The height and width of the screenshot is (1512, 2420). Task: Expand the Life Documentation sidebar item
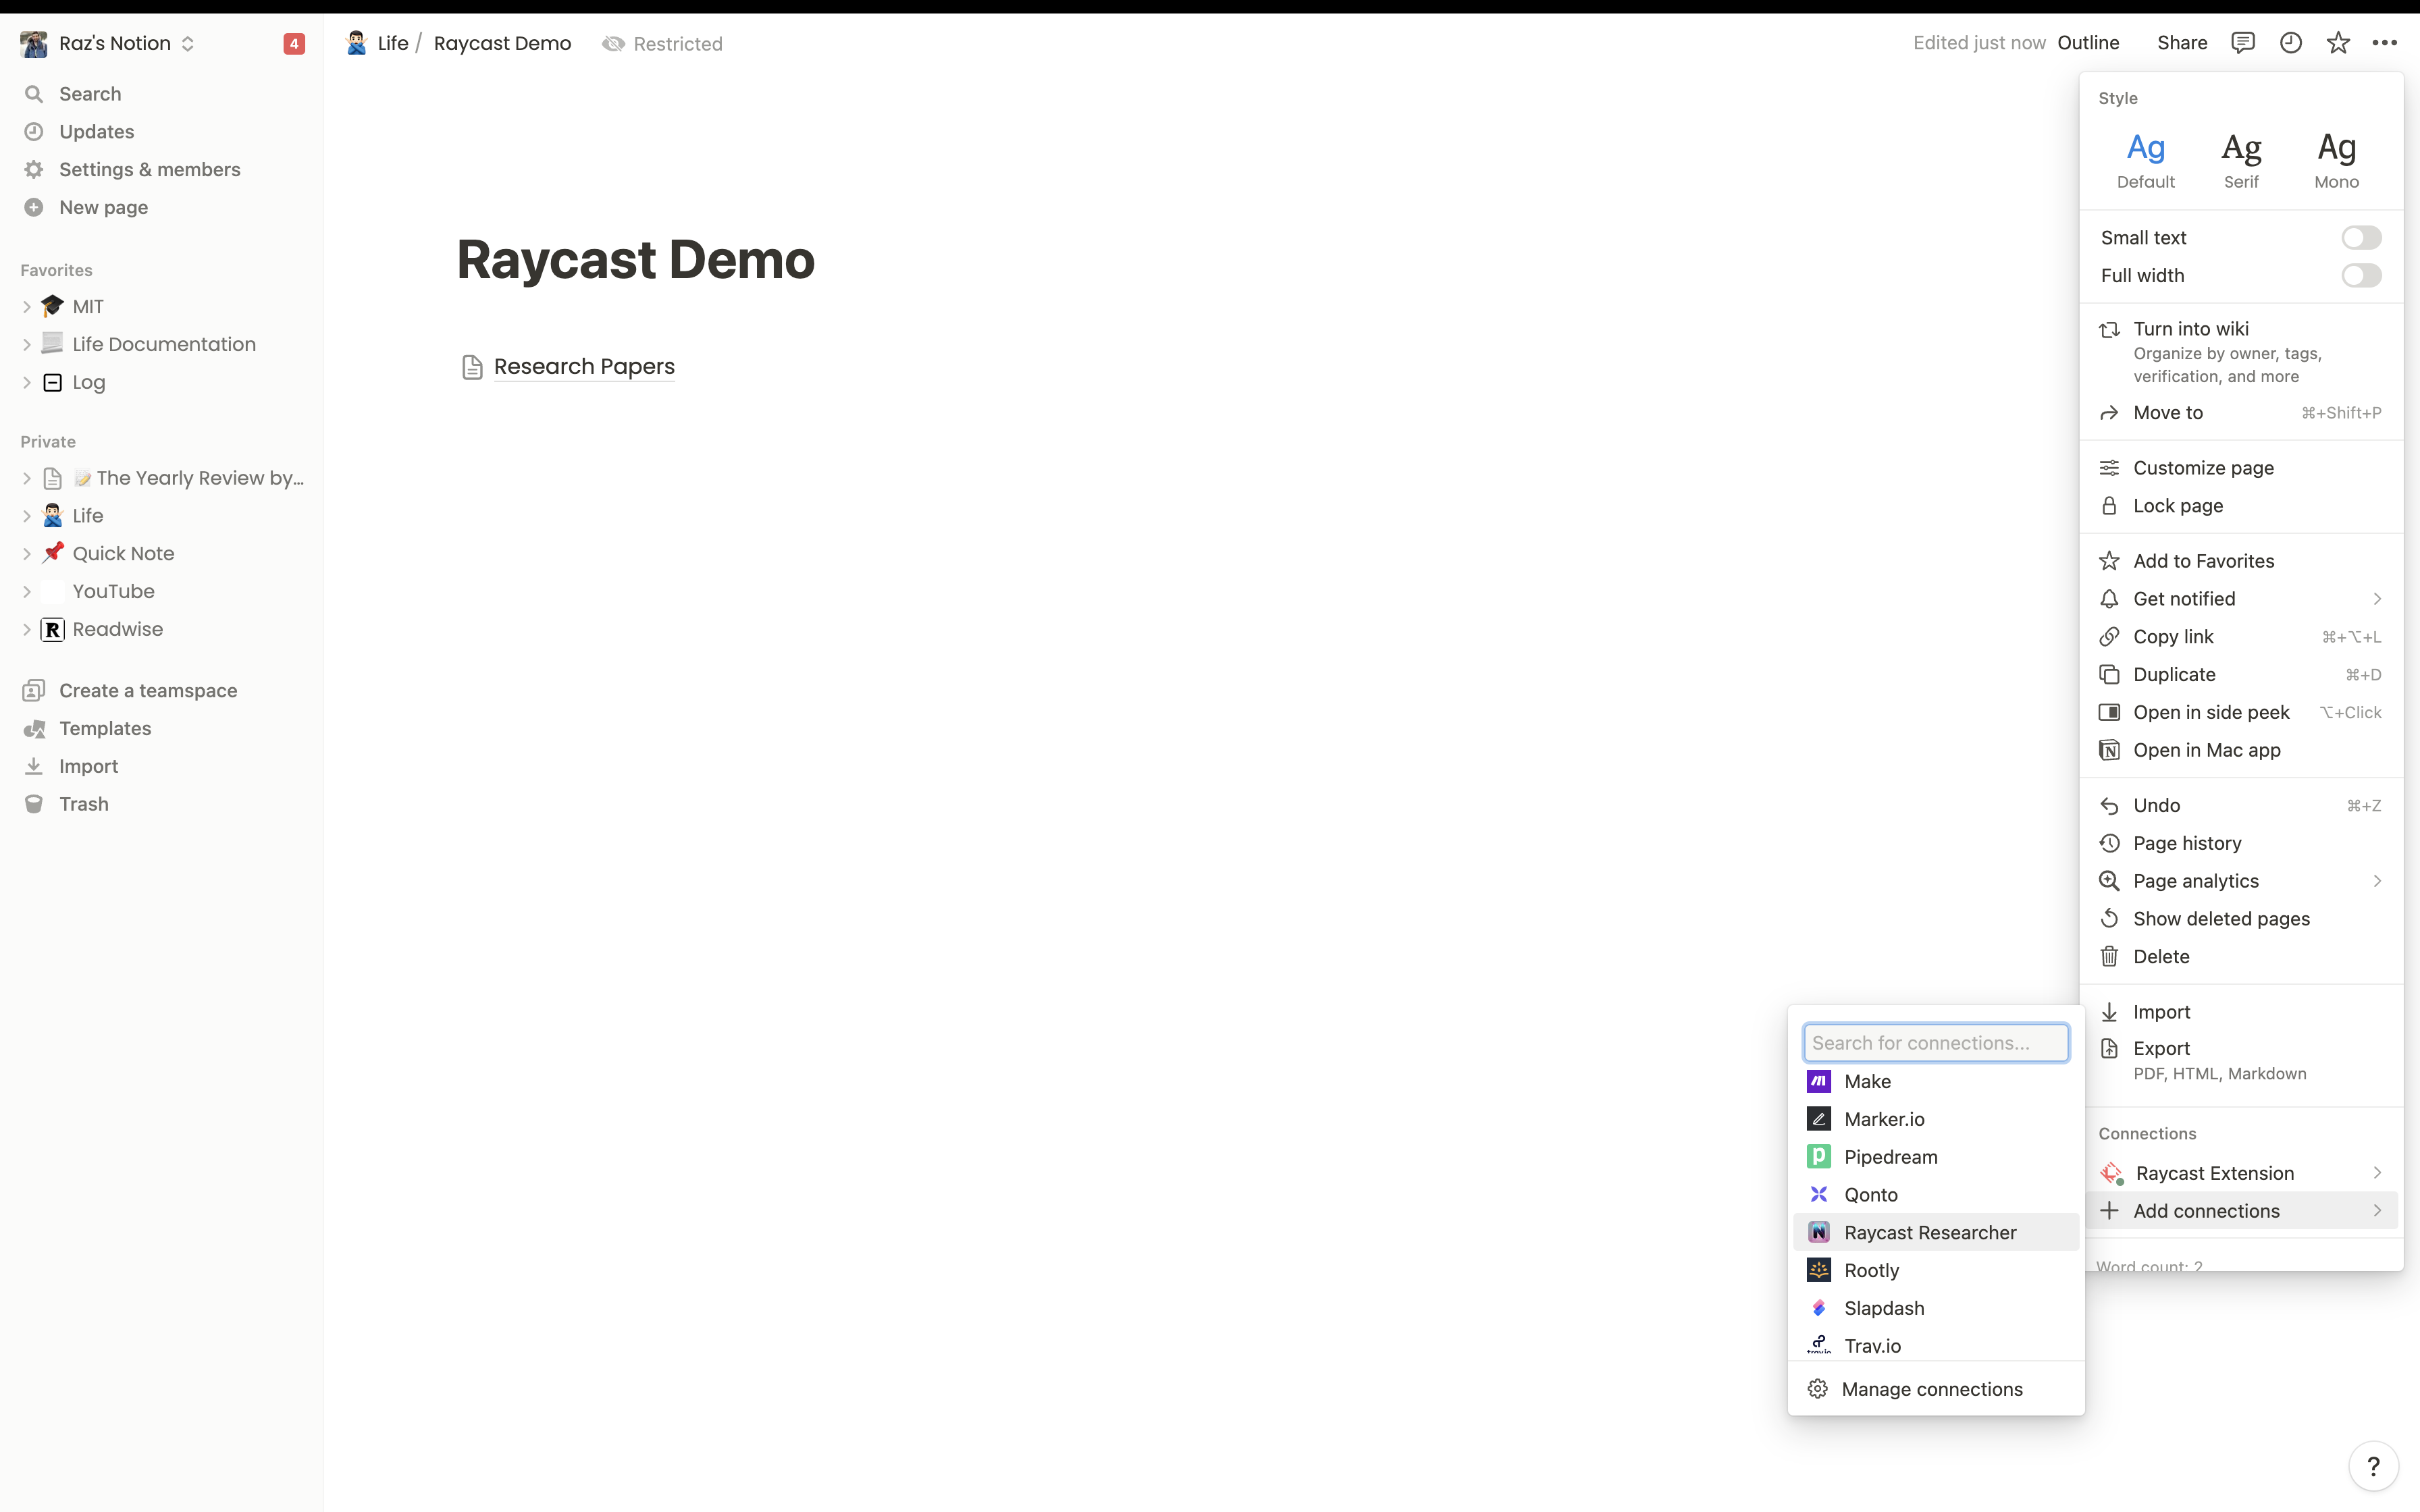26,343
